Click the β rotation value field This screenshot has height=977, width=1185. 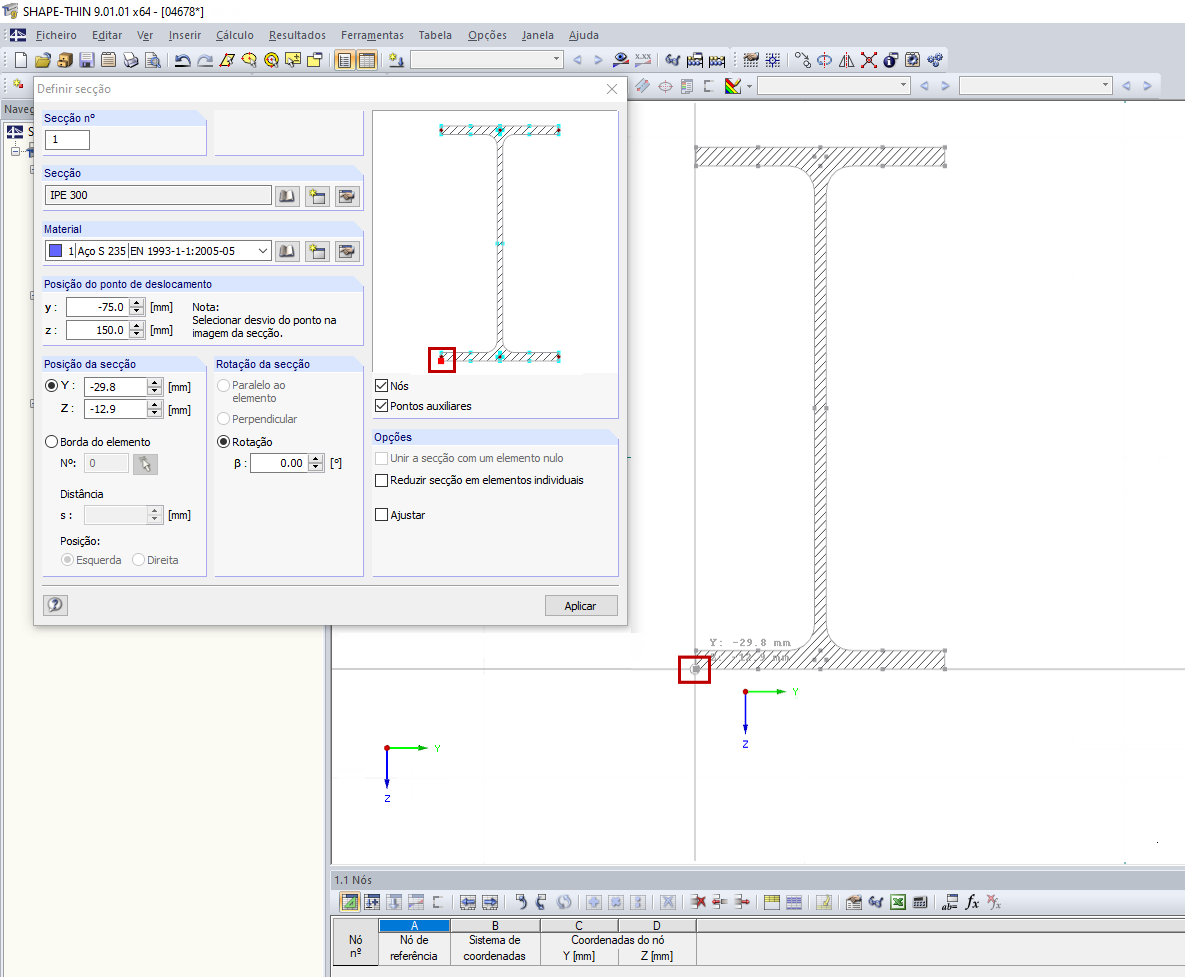[280, 463]
